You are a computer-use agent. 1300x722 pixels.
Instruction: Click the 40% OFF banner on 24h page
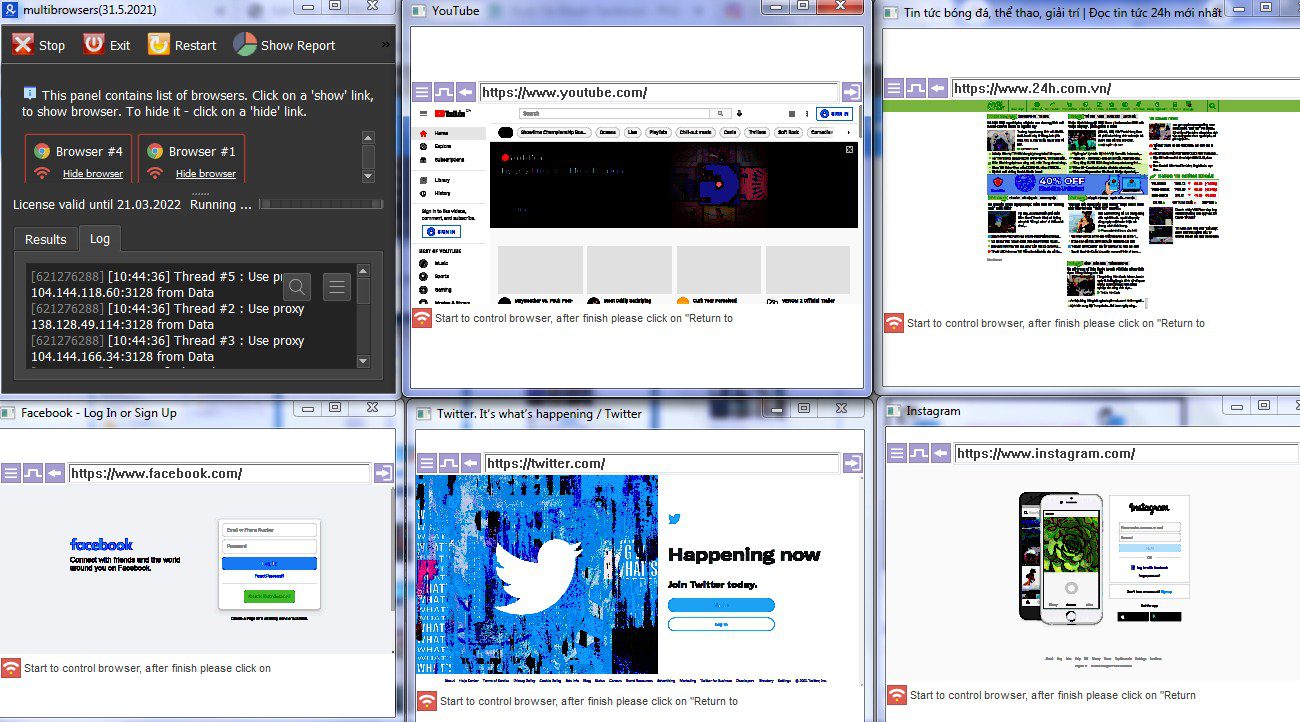click(x=1068, y=184)
